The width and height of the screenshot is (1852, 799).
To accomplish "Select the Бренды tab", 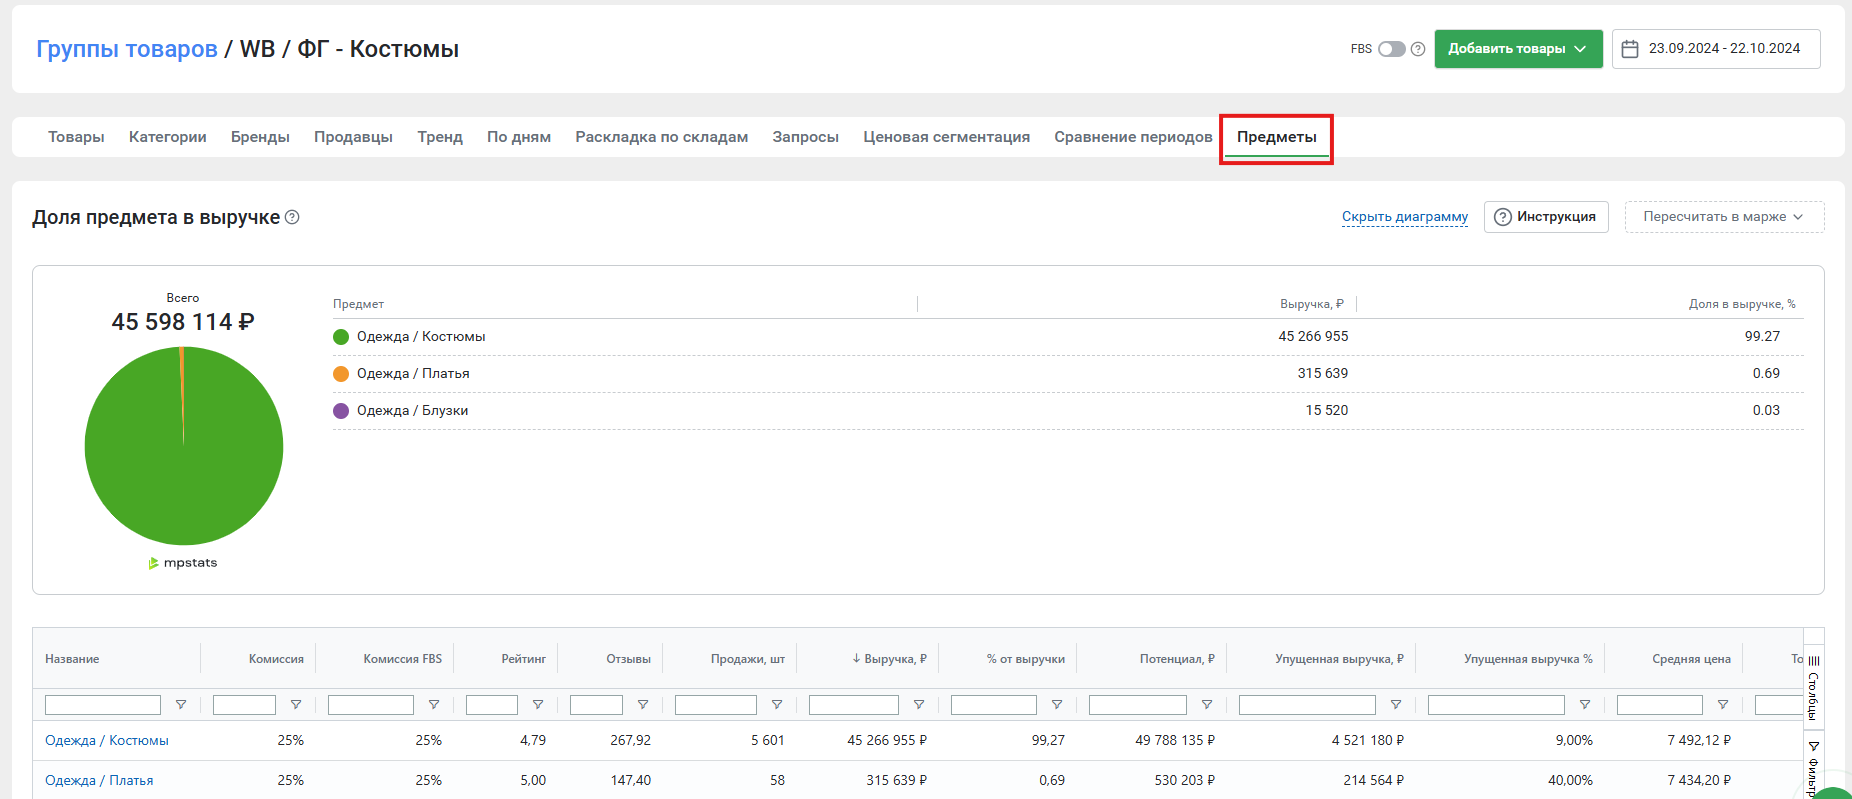I will (x=260, y=137).
